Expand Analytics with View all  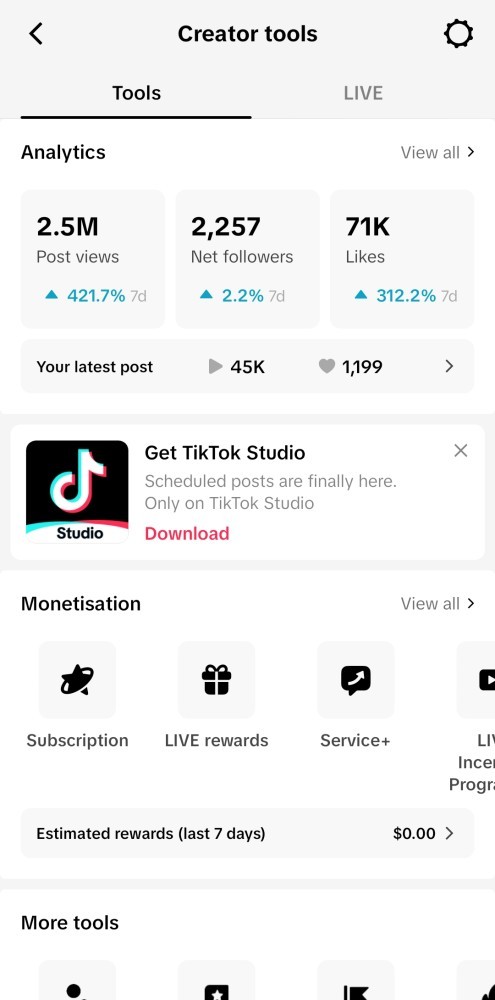[x=438, y=152]
